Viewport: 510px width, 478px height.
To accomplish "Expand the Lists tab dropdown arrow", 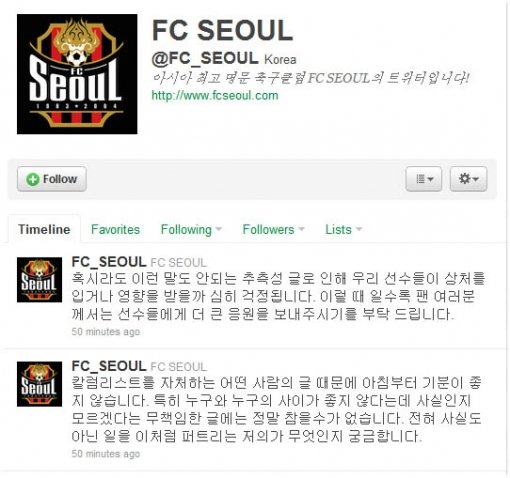I will (359, 229).
